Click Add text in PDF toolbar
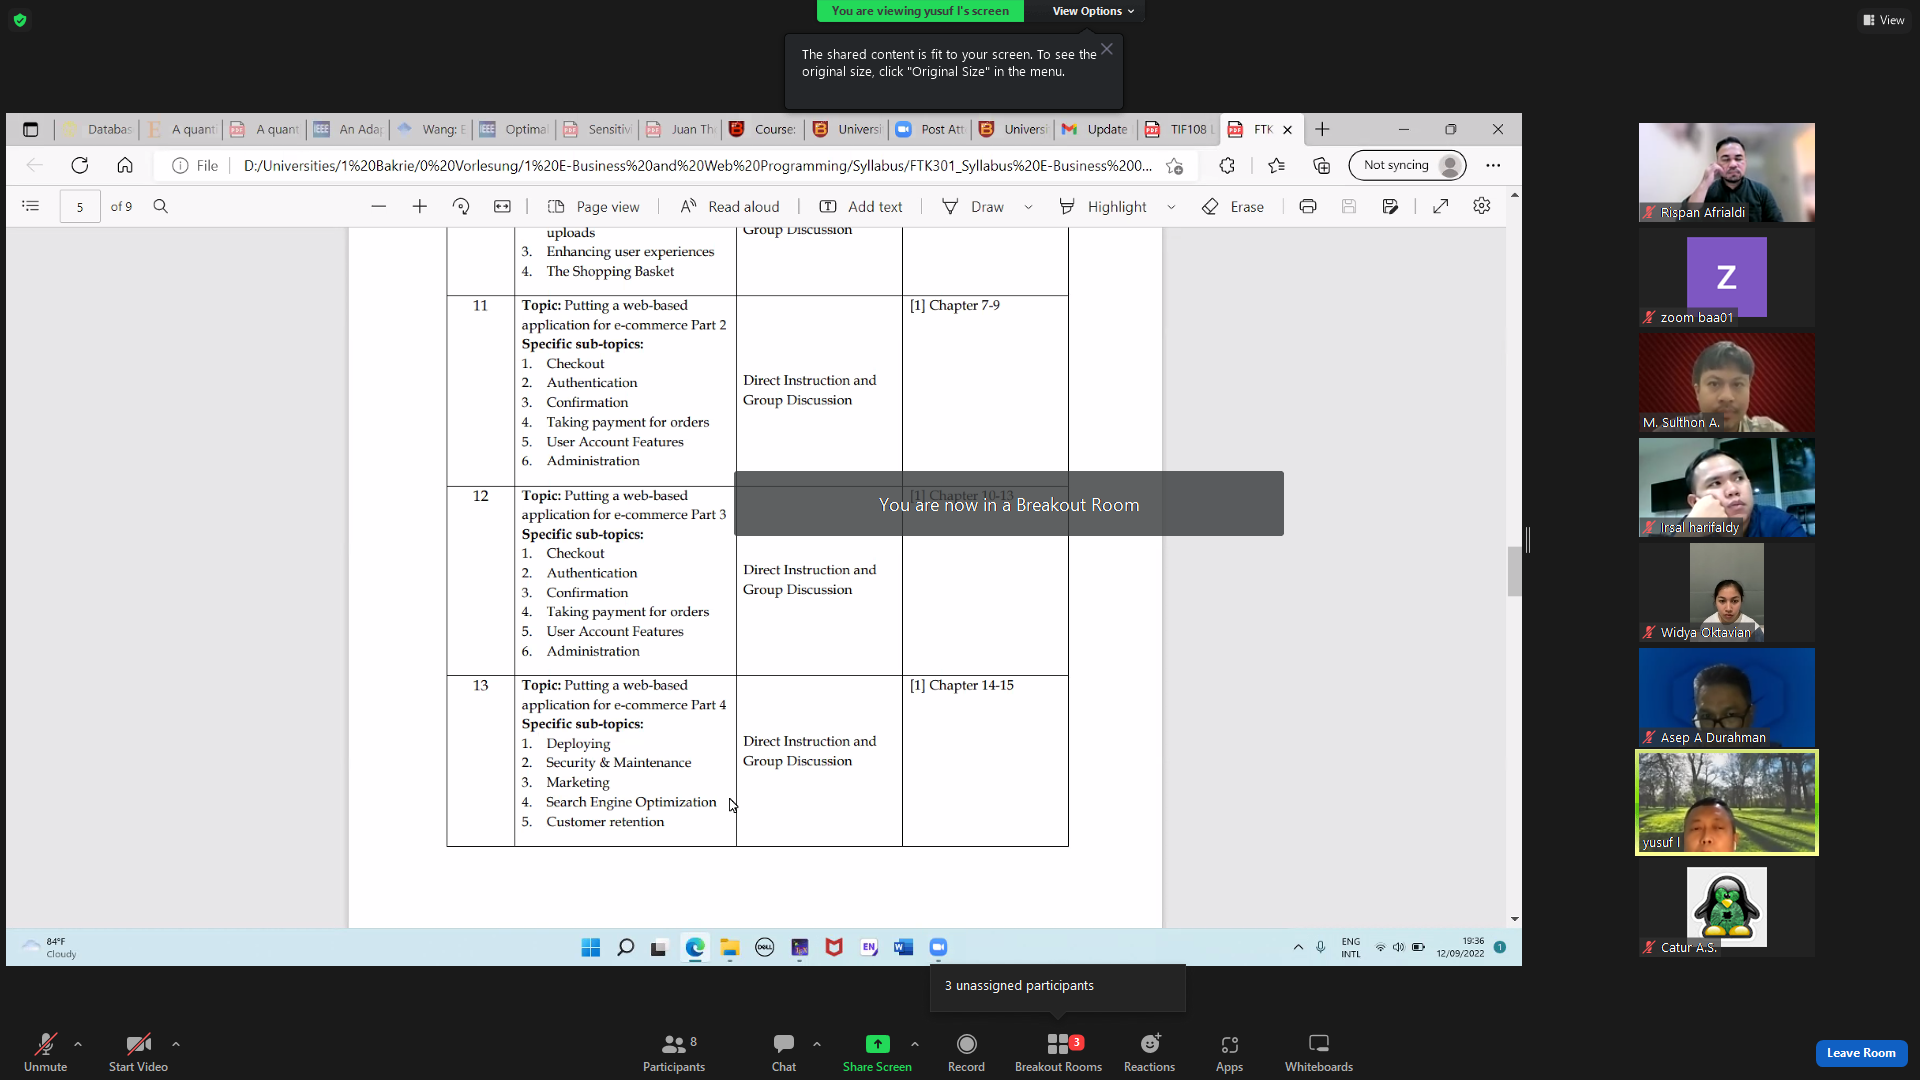This screenshot has height=1080, width=1920. click(861, 206)
